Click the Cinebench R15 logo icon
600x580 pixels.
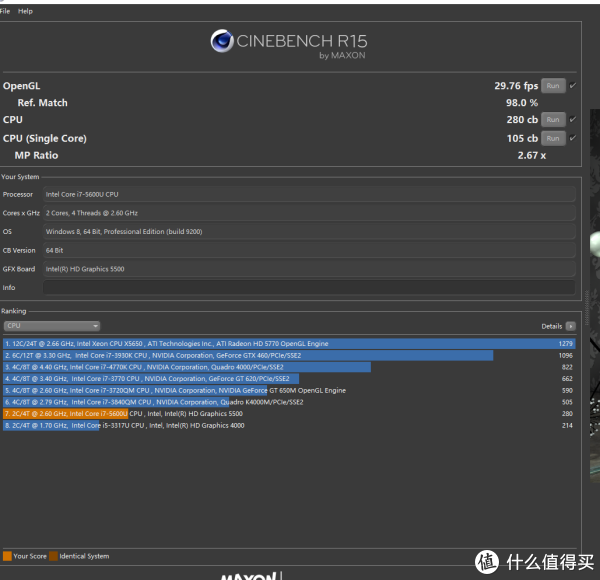point(222,41)
